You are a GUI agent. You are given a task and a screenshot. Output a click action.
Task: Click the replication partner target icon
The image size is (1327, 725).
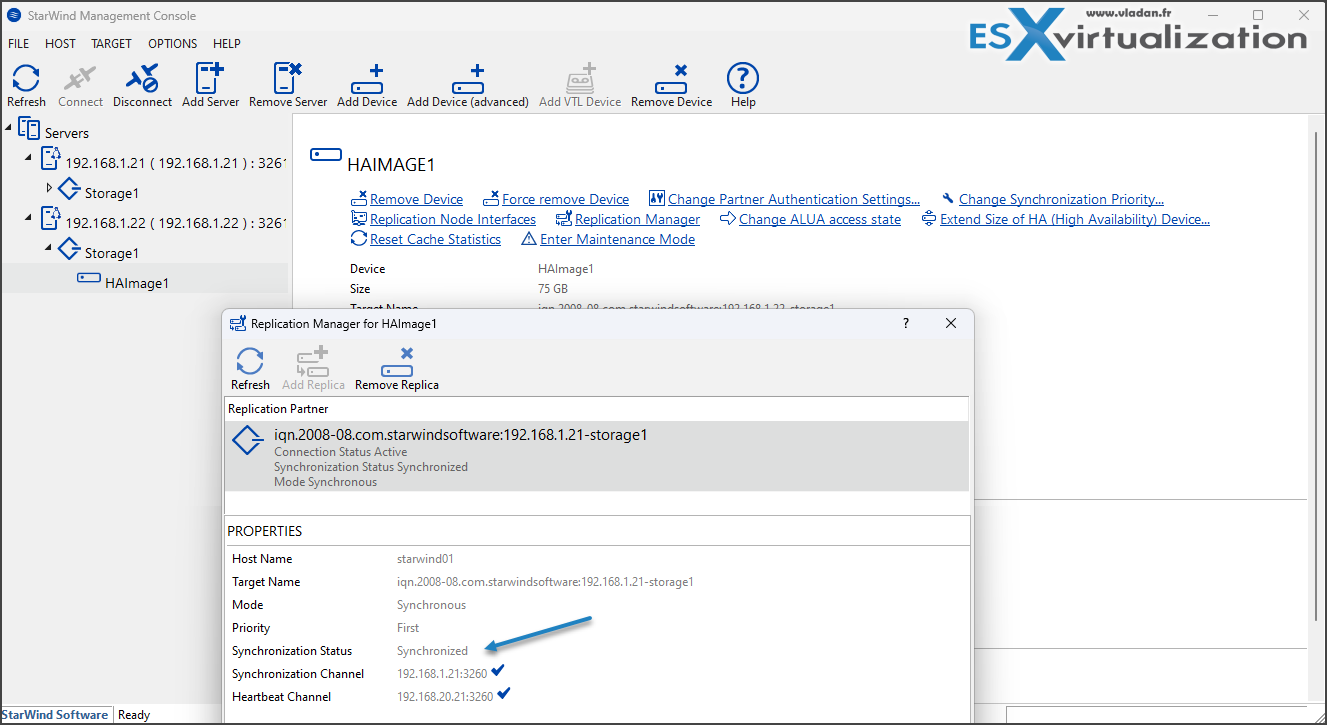(248, 441)
